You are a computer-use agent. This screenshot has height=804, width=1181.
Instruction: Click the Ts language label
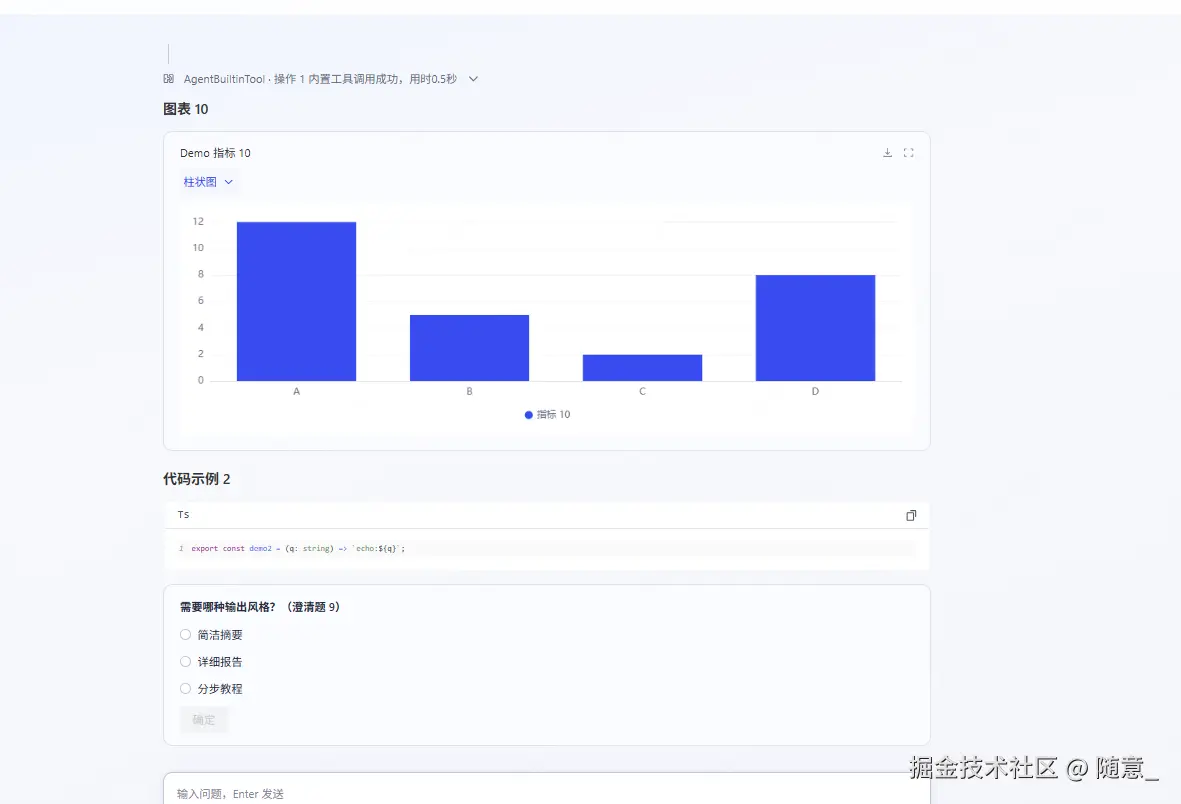tap(183, 515)
